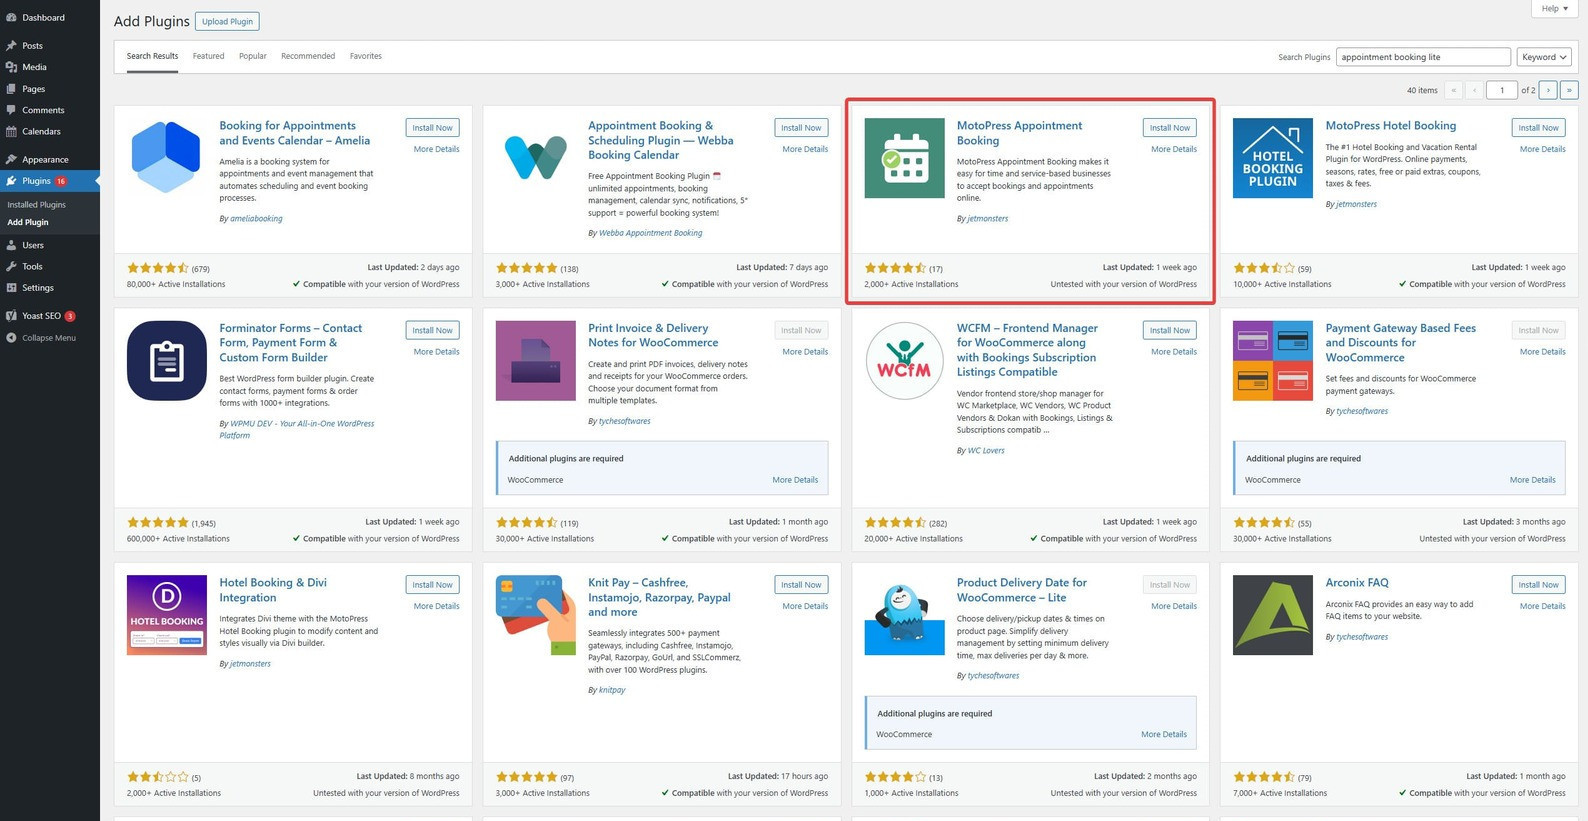Install Forminator Forms plugin
This screenshot has height=821, width=1588.
coord(432,330)
